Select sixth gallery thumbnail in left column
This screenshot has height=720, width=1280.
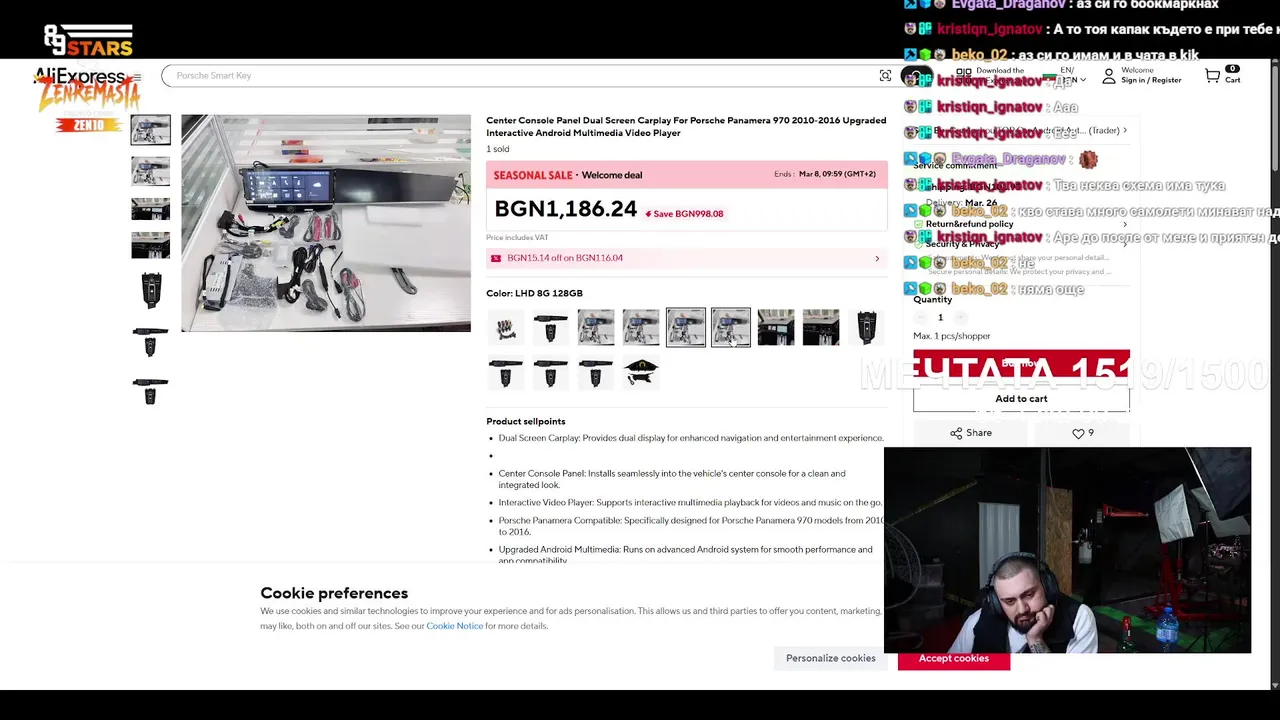150,342
